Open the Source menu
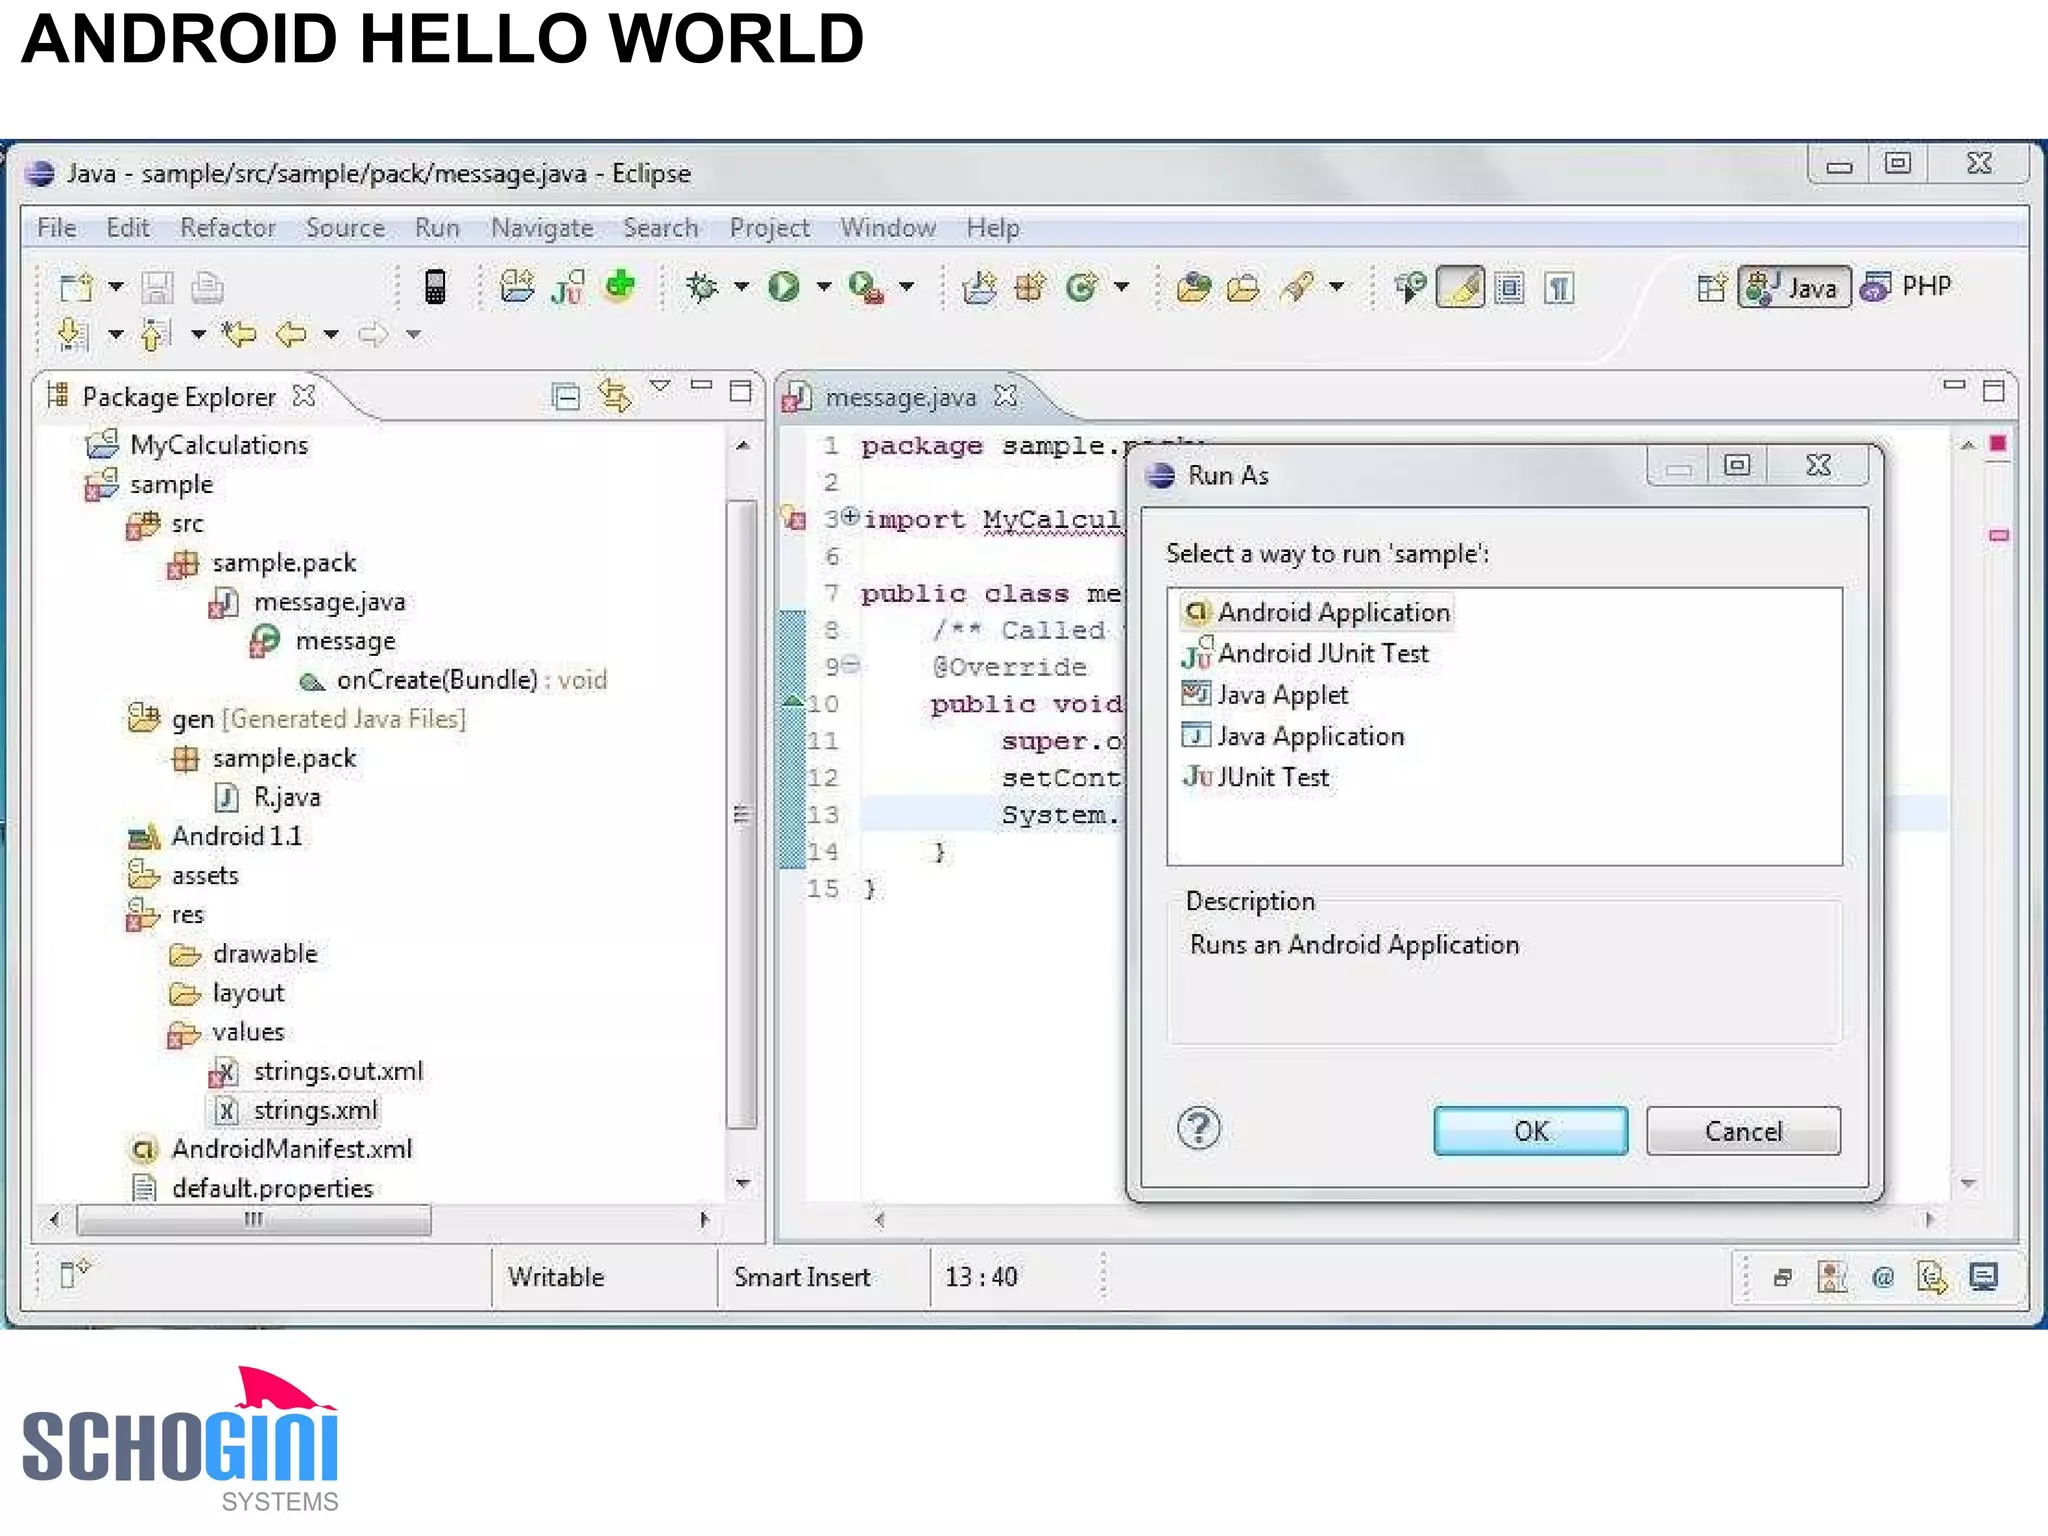This screenshot has height=1536, width=2048. (x=345, y=228)
